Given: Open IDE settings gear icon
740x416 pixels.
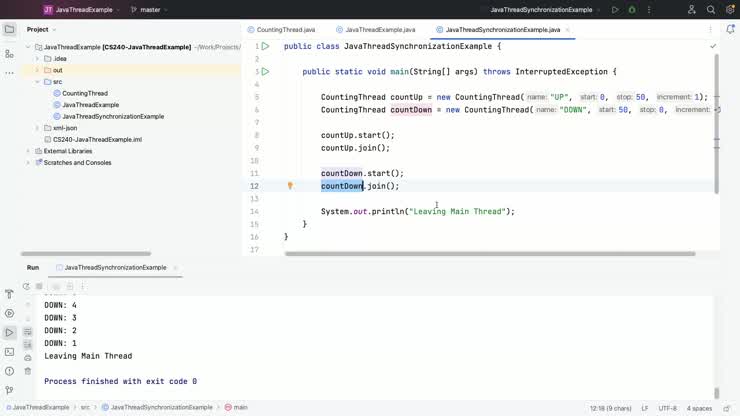Looking at the screenshot, I should pyautogui.click(x=730, y=9).
